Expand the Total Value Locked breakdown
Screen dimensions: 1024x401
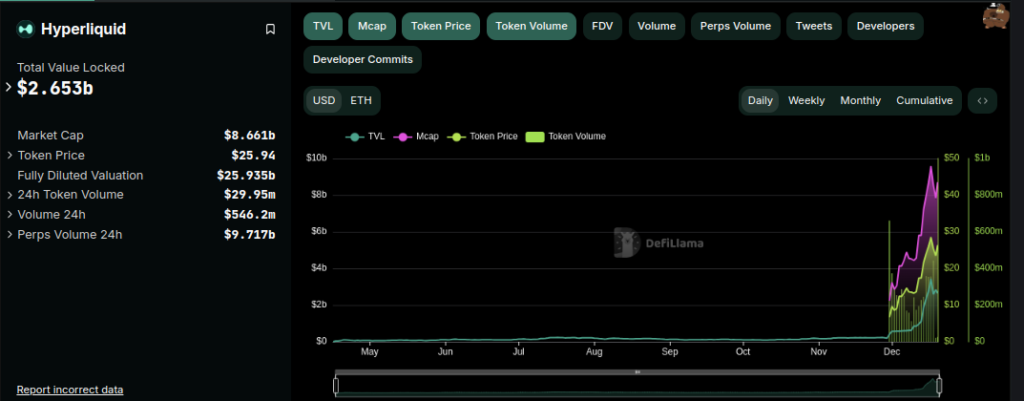click(8, 87)
